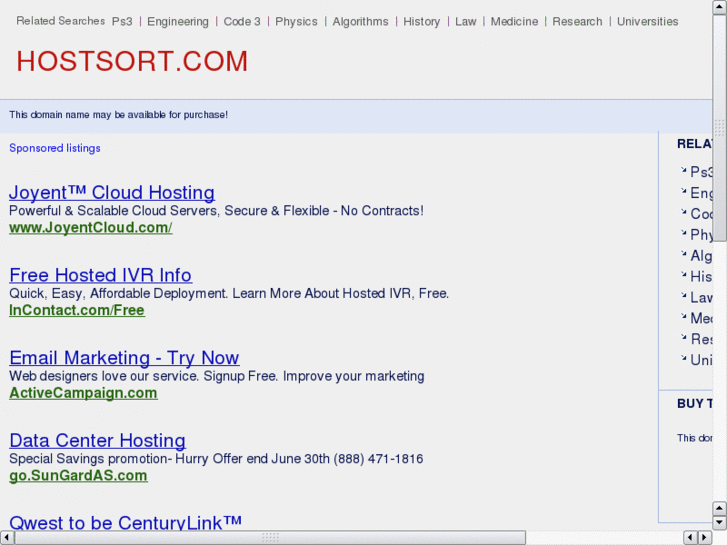Image resolution: width=727 pixels, height=545 pixels.
Task: Click the arrow bullet beside sidebar Eng
Action: click(683, 191)
